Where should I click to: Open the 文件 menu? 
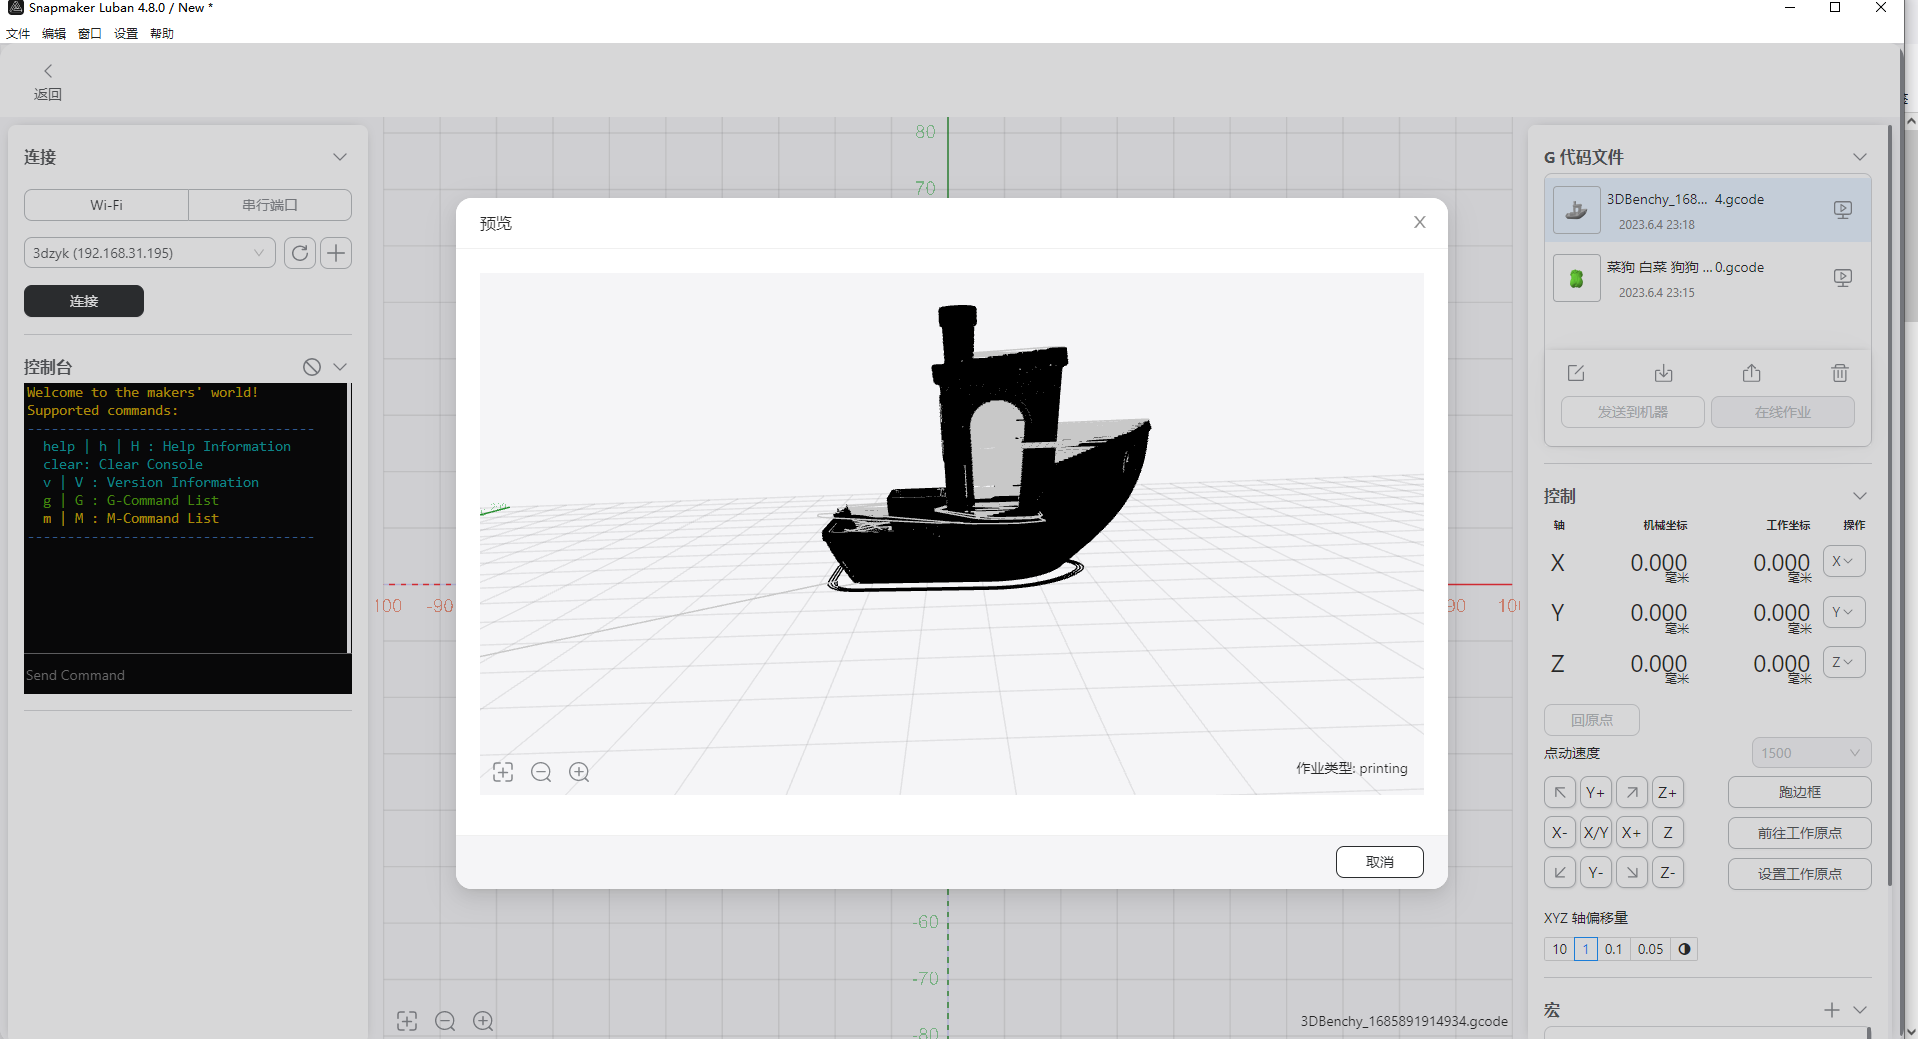tap(18, 33)
